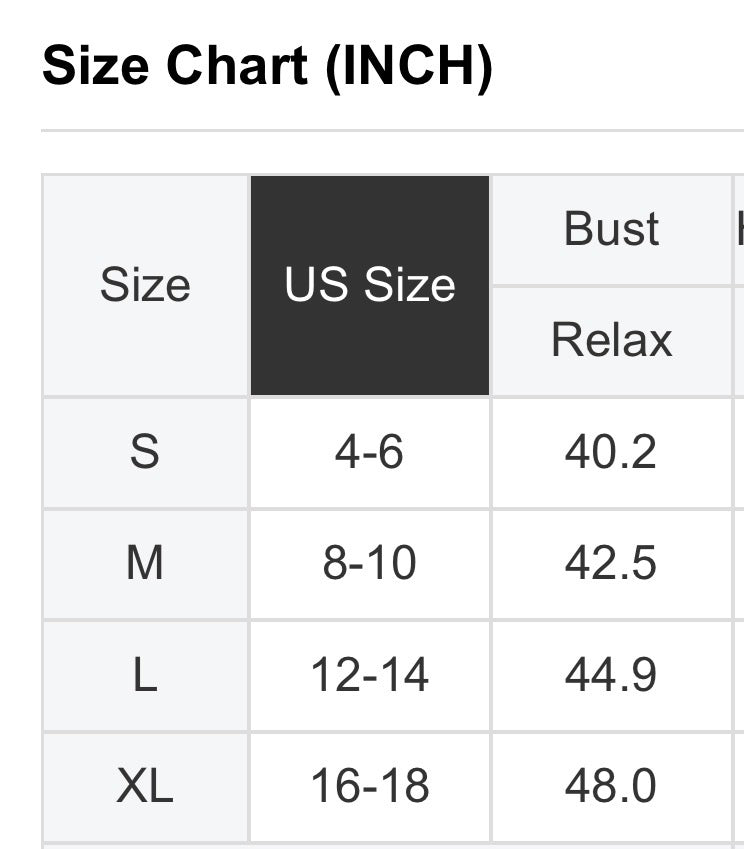The height and width of the screenshot is (849, 744).
Task: Select the L size row label
Action: pyautogui.click(x=145, y=675)
